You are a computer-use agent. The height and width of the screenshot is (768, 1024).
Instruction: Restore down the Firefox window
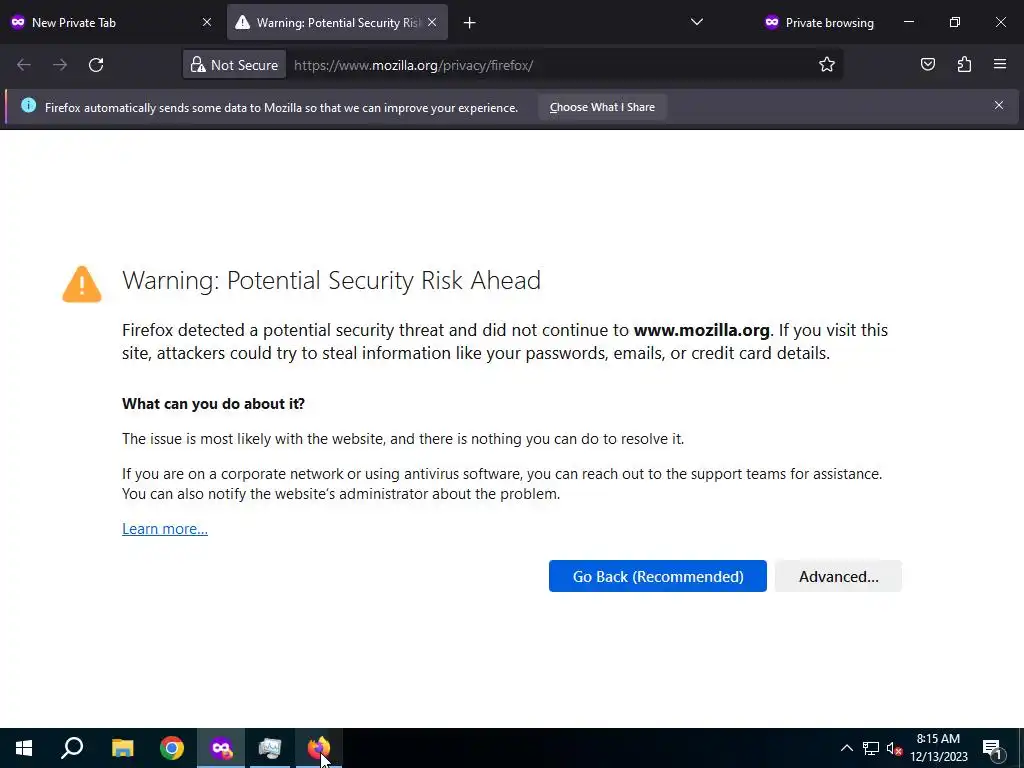(x=954, y=22)
